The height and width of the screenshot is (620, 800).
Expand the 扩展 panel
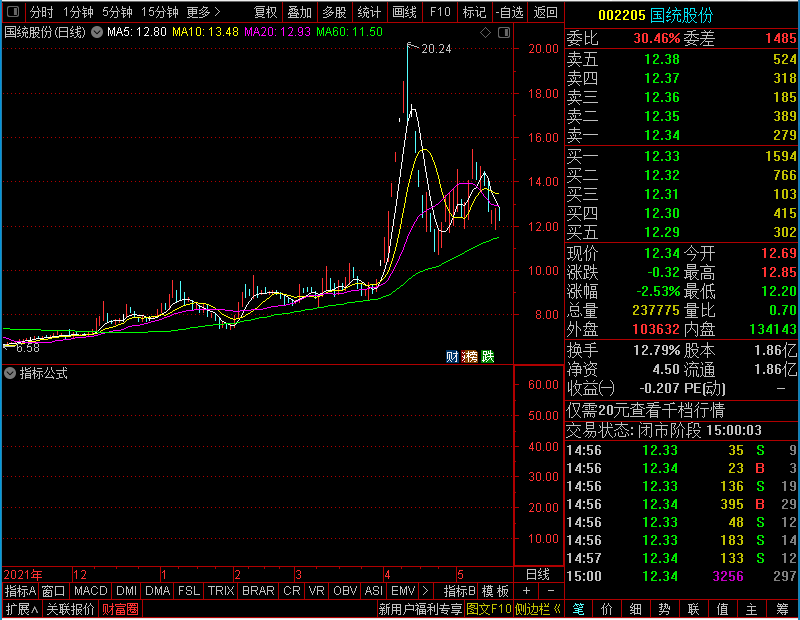click(22, 609)
